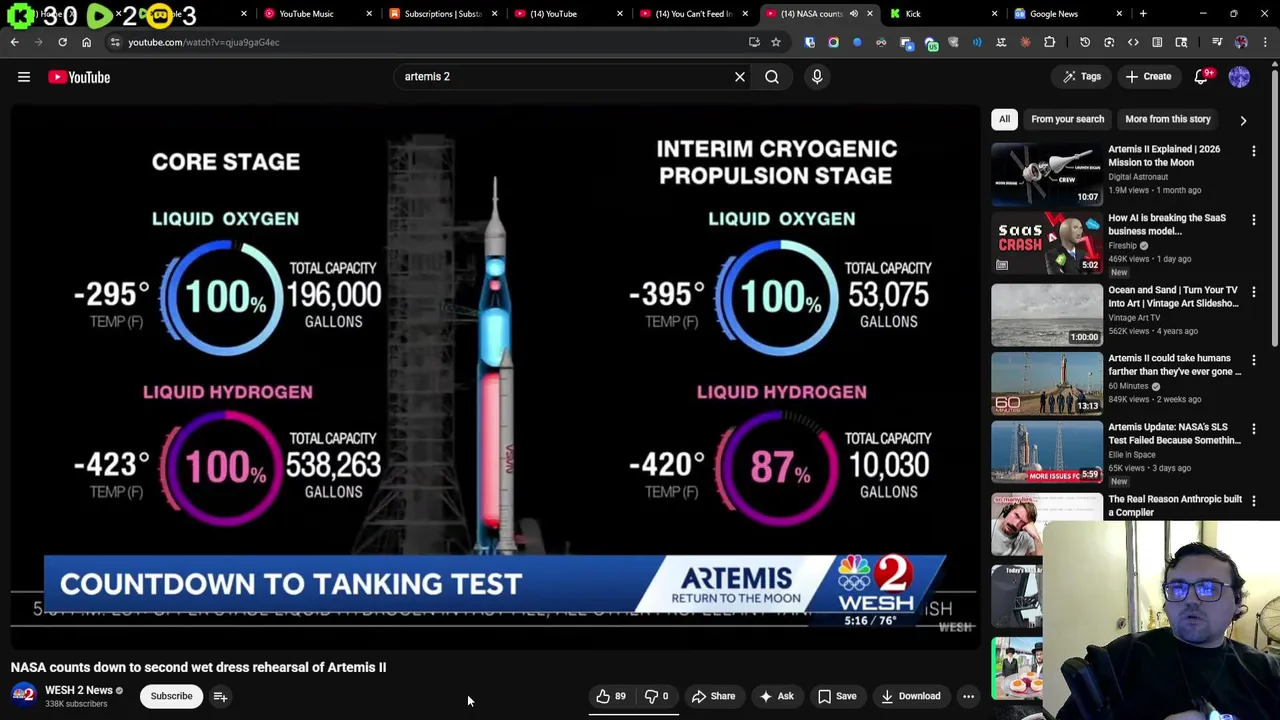Screen dimensions: 1280x720
Task: Open options for 60 Minutes Artemis video
Action: pyautogui.click(x=1253, y=360)
